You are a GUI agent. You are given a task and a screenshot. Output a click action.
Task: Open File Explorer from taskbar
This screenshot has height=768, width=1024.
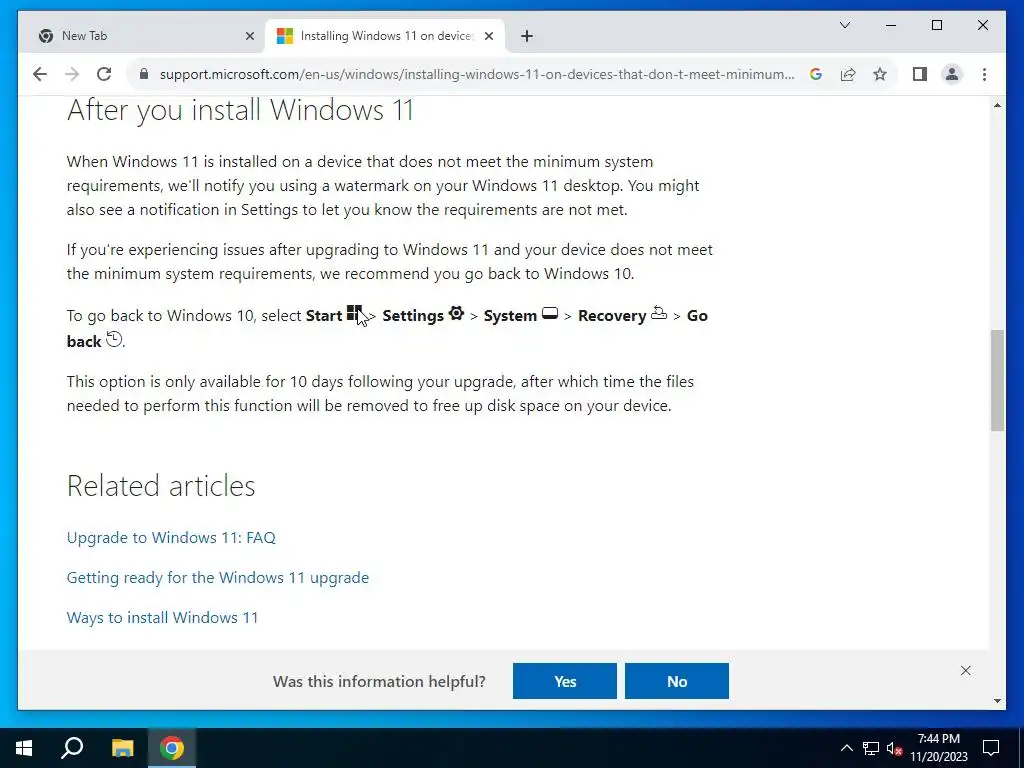click(x=122, y=748)
